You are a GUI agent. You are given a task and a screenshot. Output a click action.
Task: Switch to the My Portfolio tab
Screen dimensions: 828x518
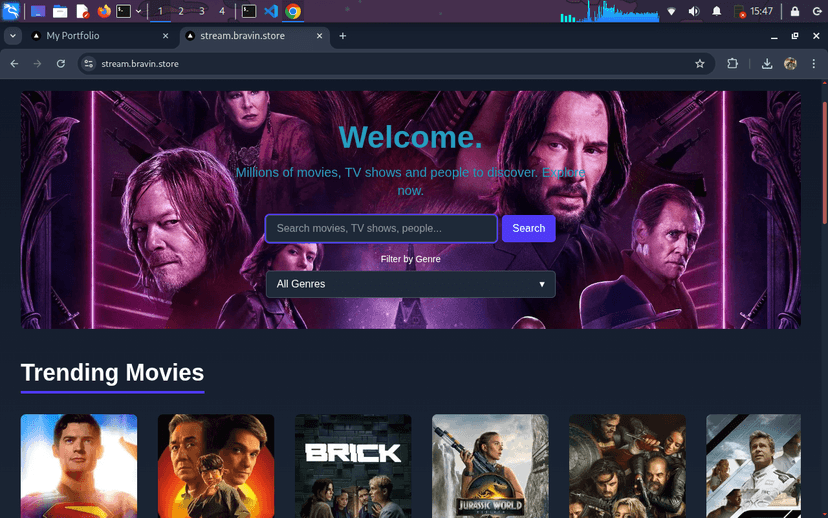[x=100, y=36]
